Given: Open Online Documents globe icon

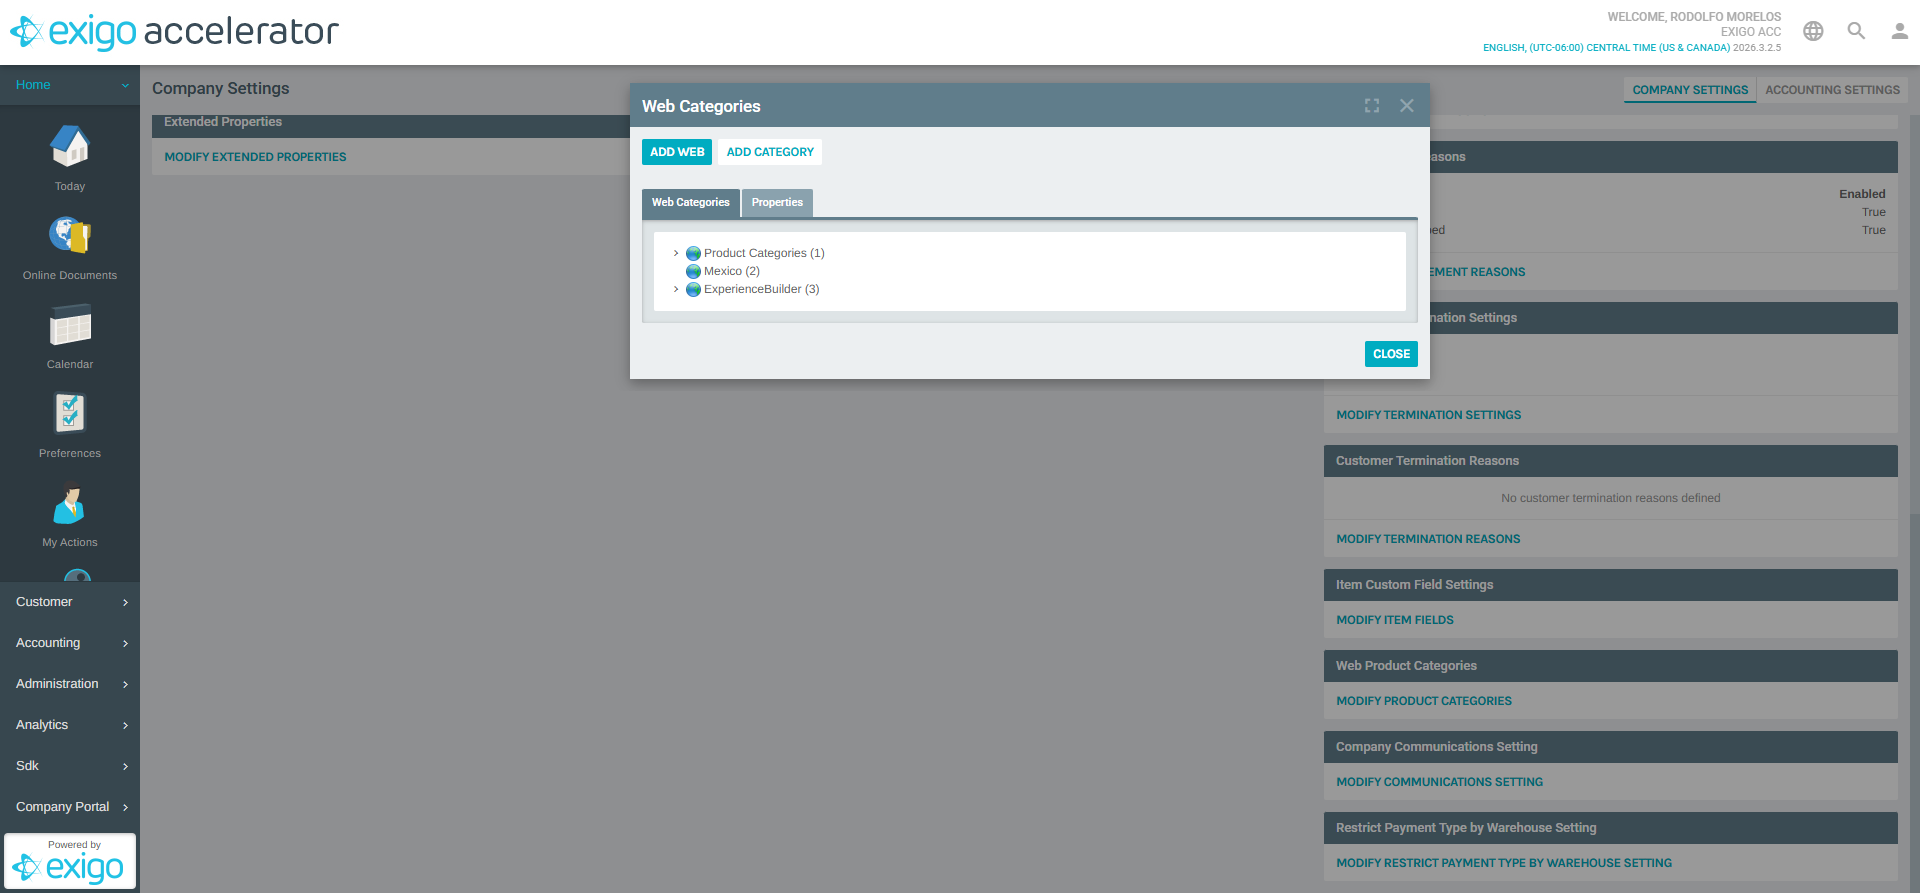Looking at the screenshot, I should (70, 236).
